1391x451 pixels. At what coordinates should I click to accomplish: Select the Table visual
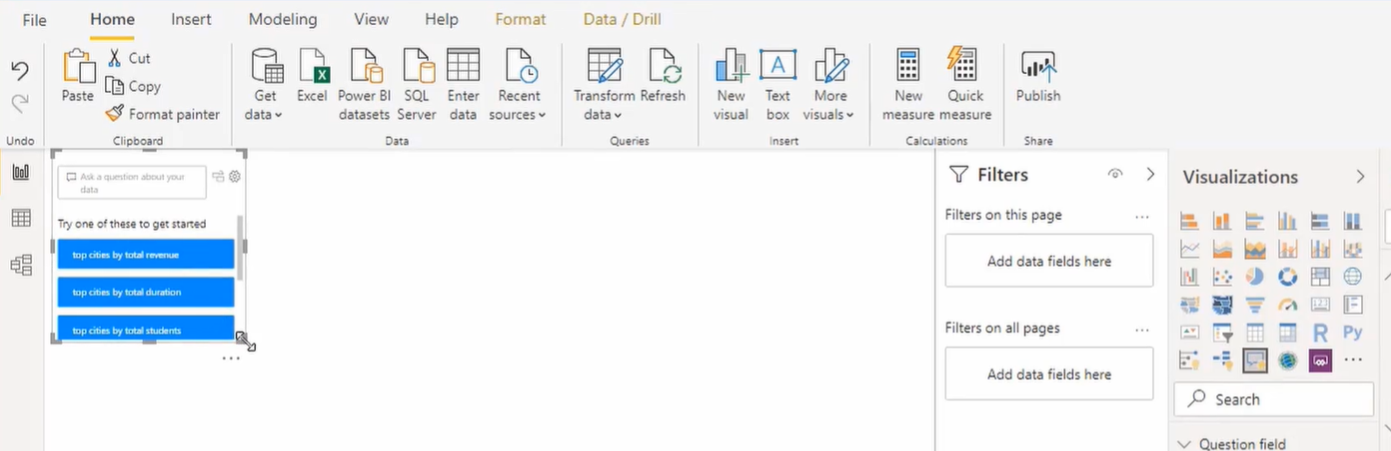[1255, 333]
